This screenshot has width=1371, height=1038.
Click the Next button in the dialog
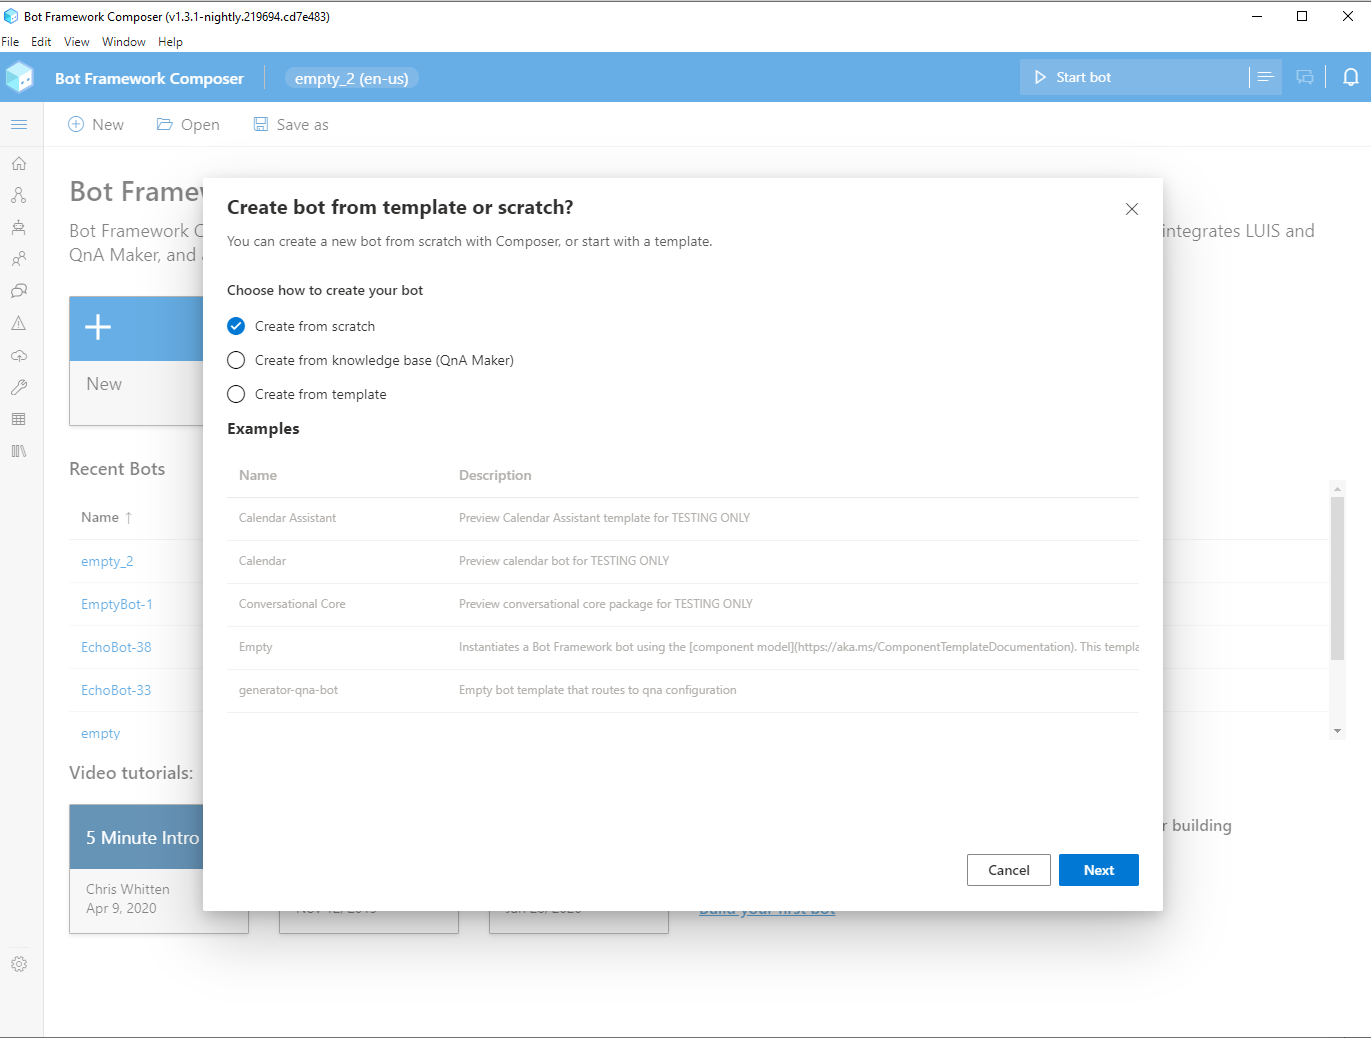pos(1098,870)
